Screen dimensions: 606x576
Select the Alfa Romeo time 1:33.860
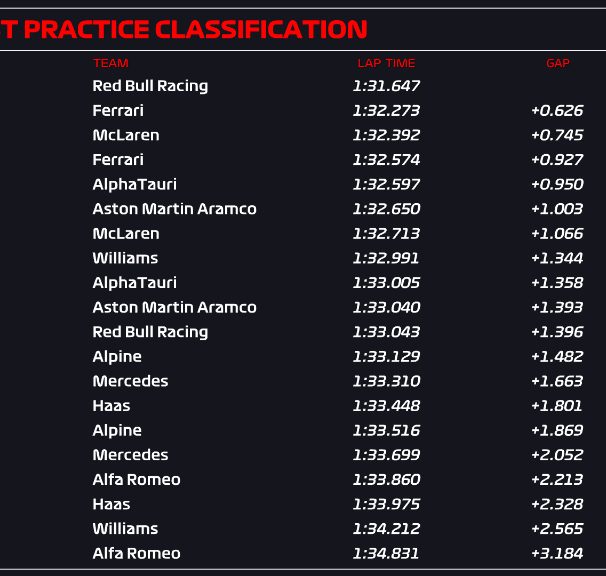386,480
